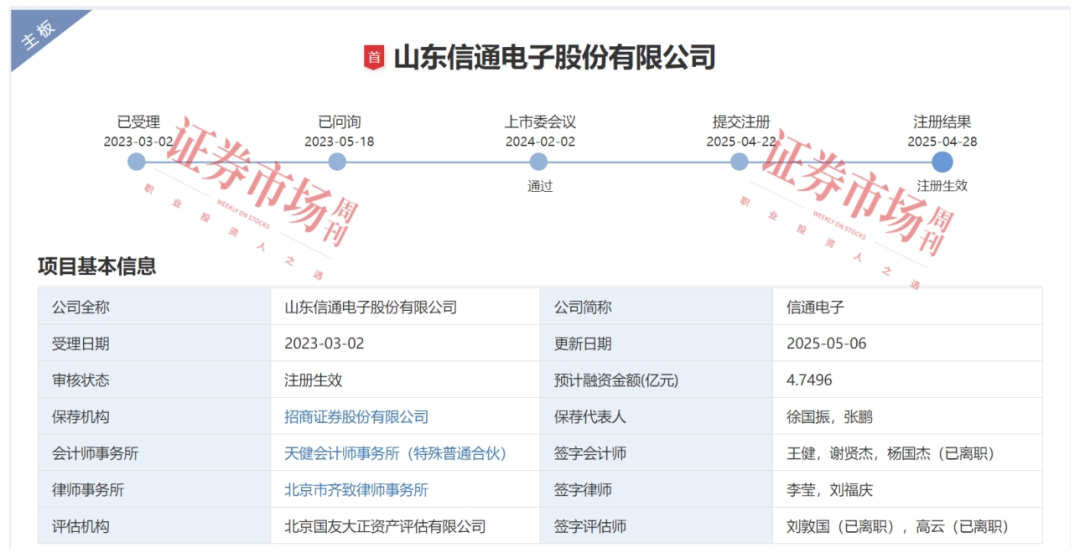Click the 2023-03-02 value in 受理日期 row
Image resolution: width=1080 pixels, height=558 pixels.
(405, 344)
